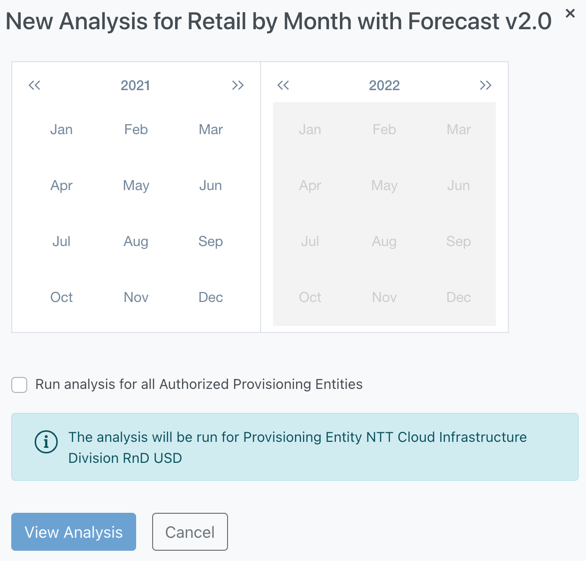This screenshot has height=561, width=586.
Task: Click the info icon in the notice banner
Action: (x=46, y=442)
